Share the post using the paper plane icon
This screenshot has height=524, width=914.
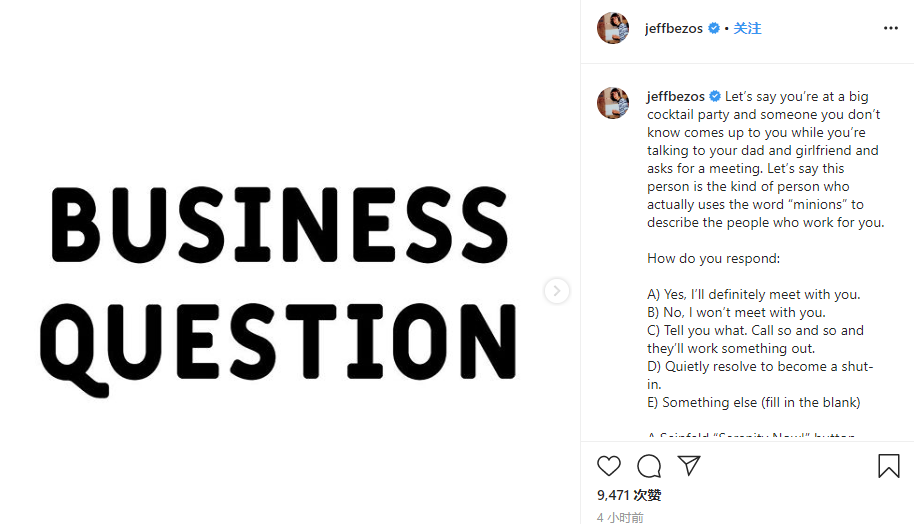pos(689,466)
